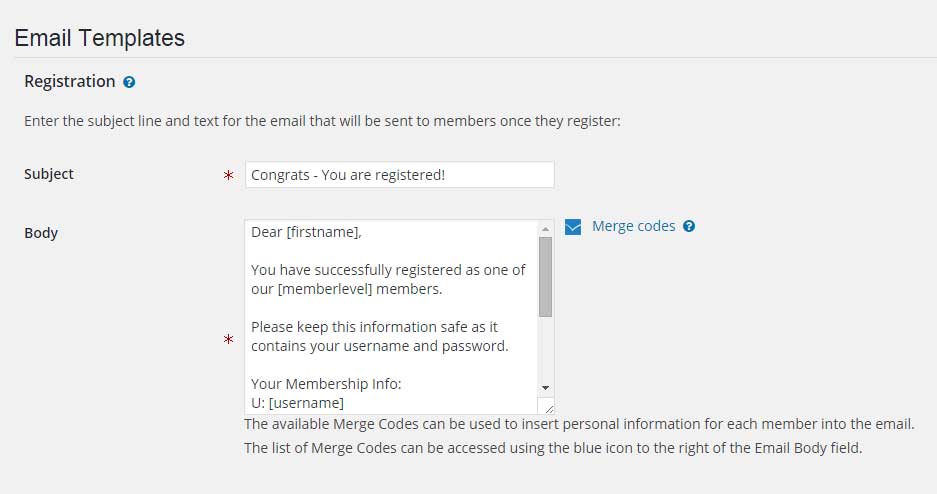Click the 'Your Membership Info:' line in Body

pyautogui.click(x=326, y=383)
